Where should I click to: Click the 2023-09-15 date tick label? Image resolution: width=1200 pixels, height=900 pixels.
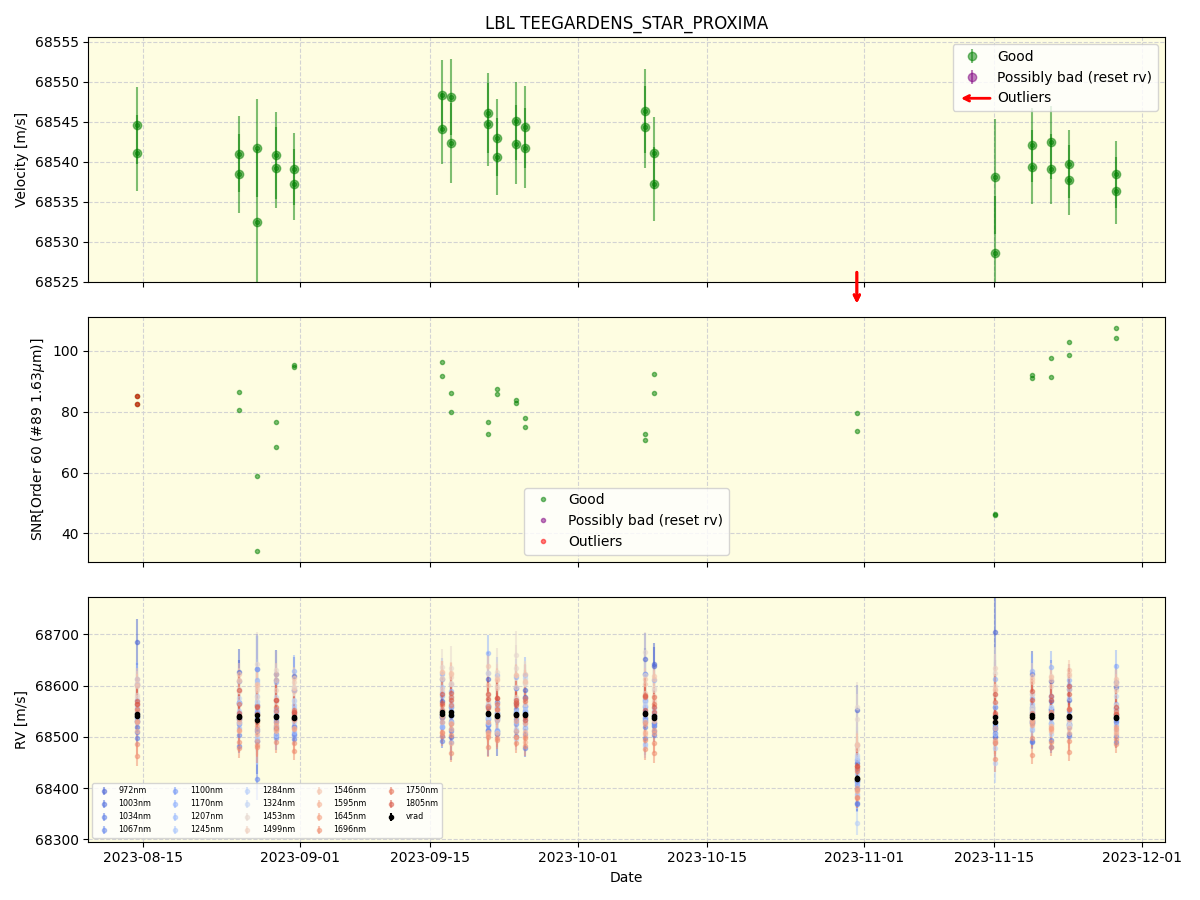coord(430,857)
